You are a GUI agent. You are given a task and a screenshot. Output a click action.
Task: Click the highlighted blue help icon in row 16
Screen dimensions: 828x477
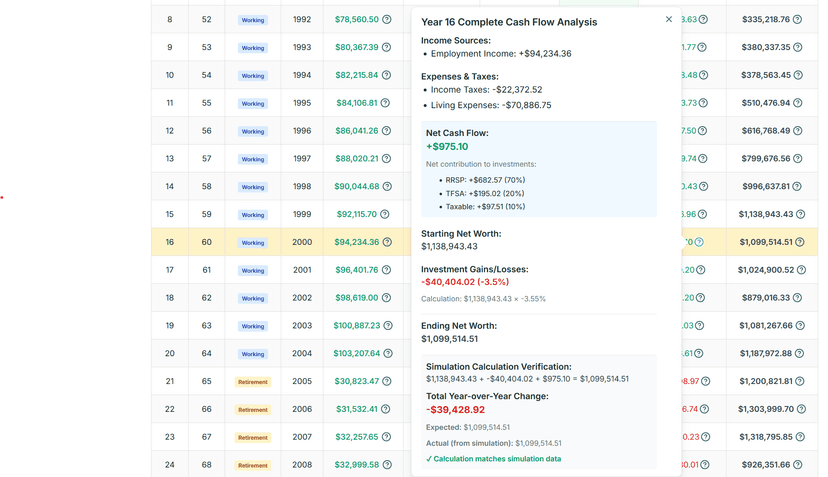(x=699, y=242)
